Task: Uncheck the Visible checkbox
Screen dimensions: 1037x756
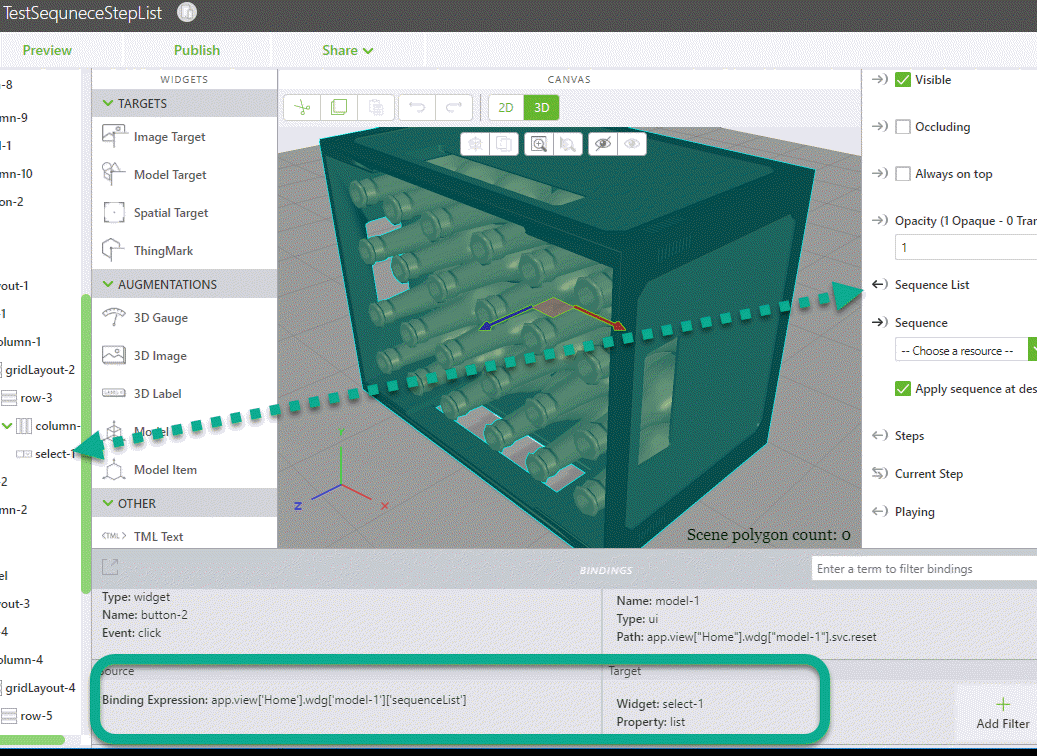Action: click(903, 80)
